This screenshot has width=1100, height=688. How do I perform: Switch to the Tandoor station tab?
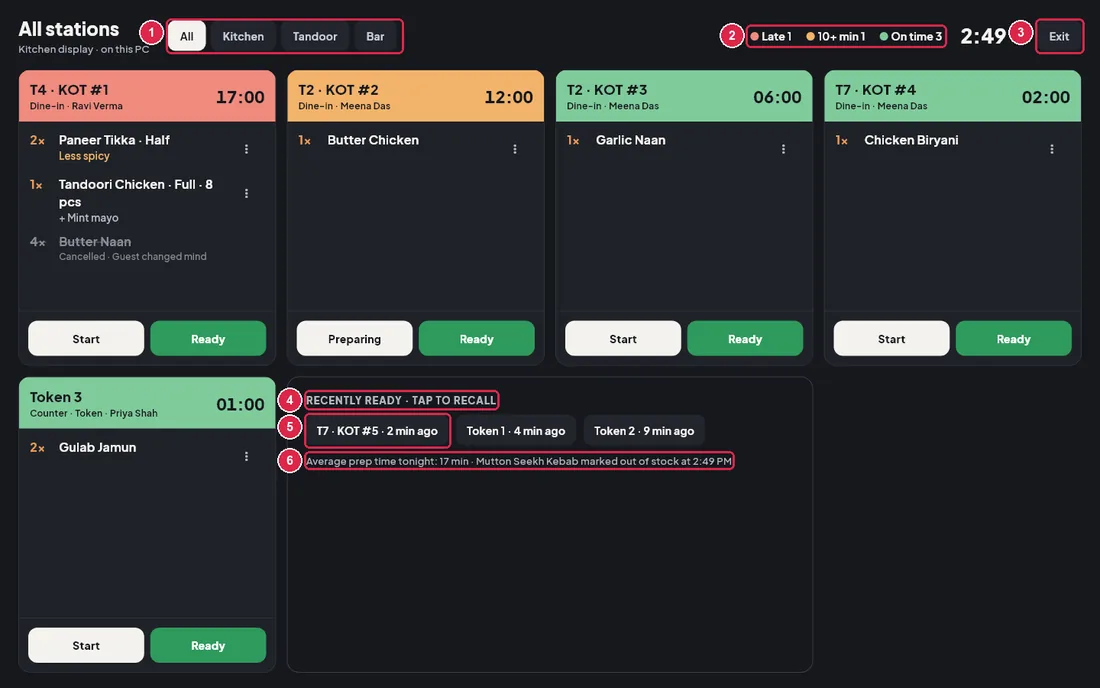(315, 36)
